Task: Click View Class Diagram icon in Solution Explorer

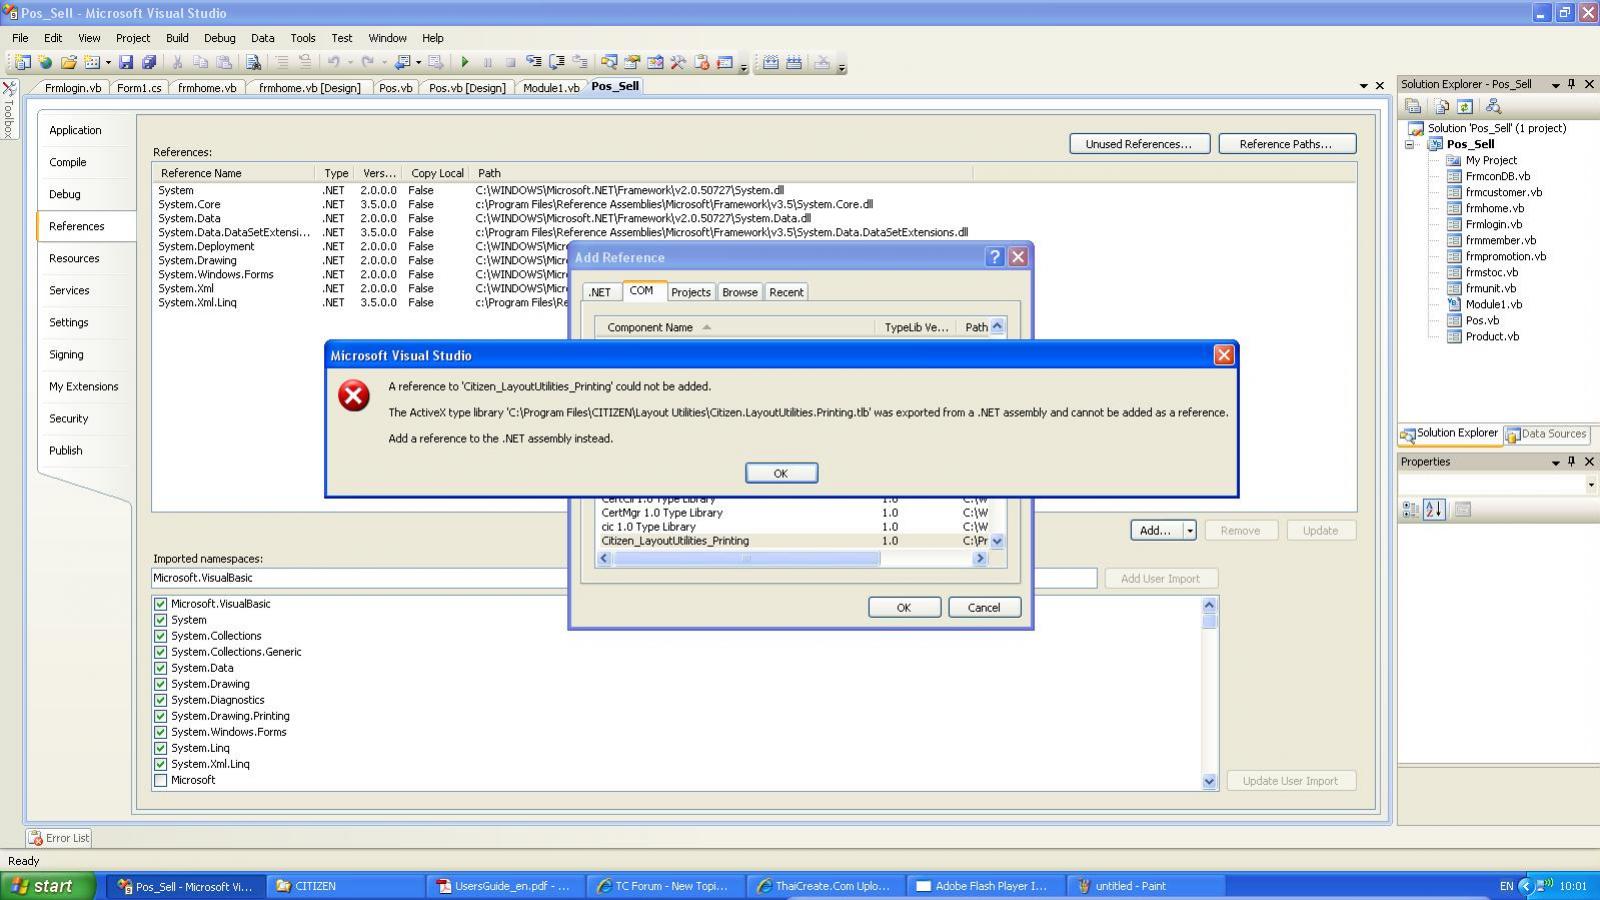Action: [x=1493, y=106]
